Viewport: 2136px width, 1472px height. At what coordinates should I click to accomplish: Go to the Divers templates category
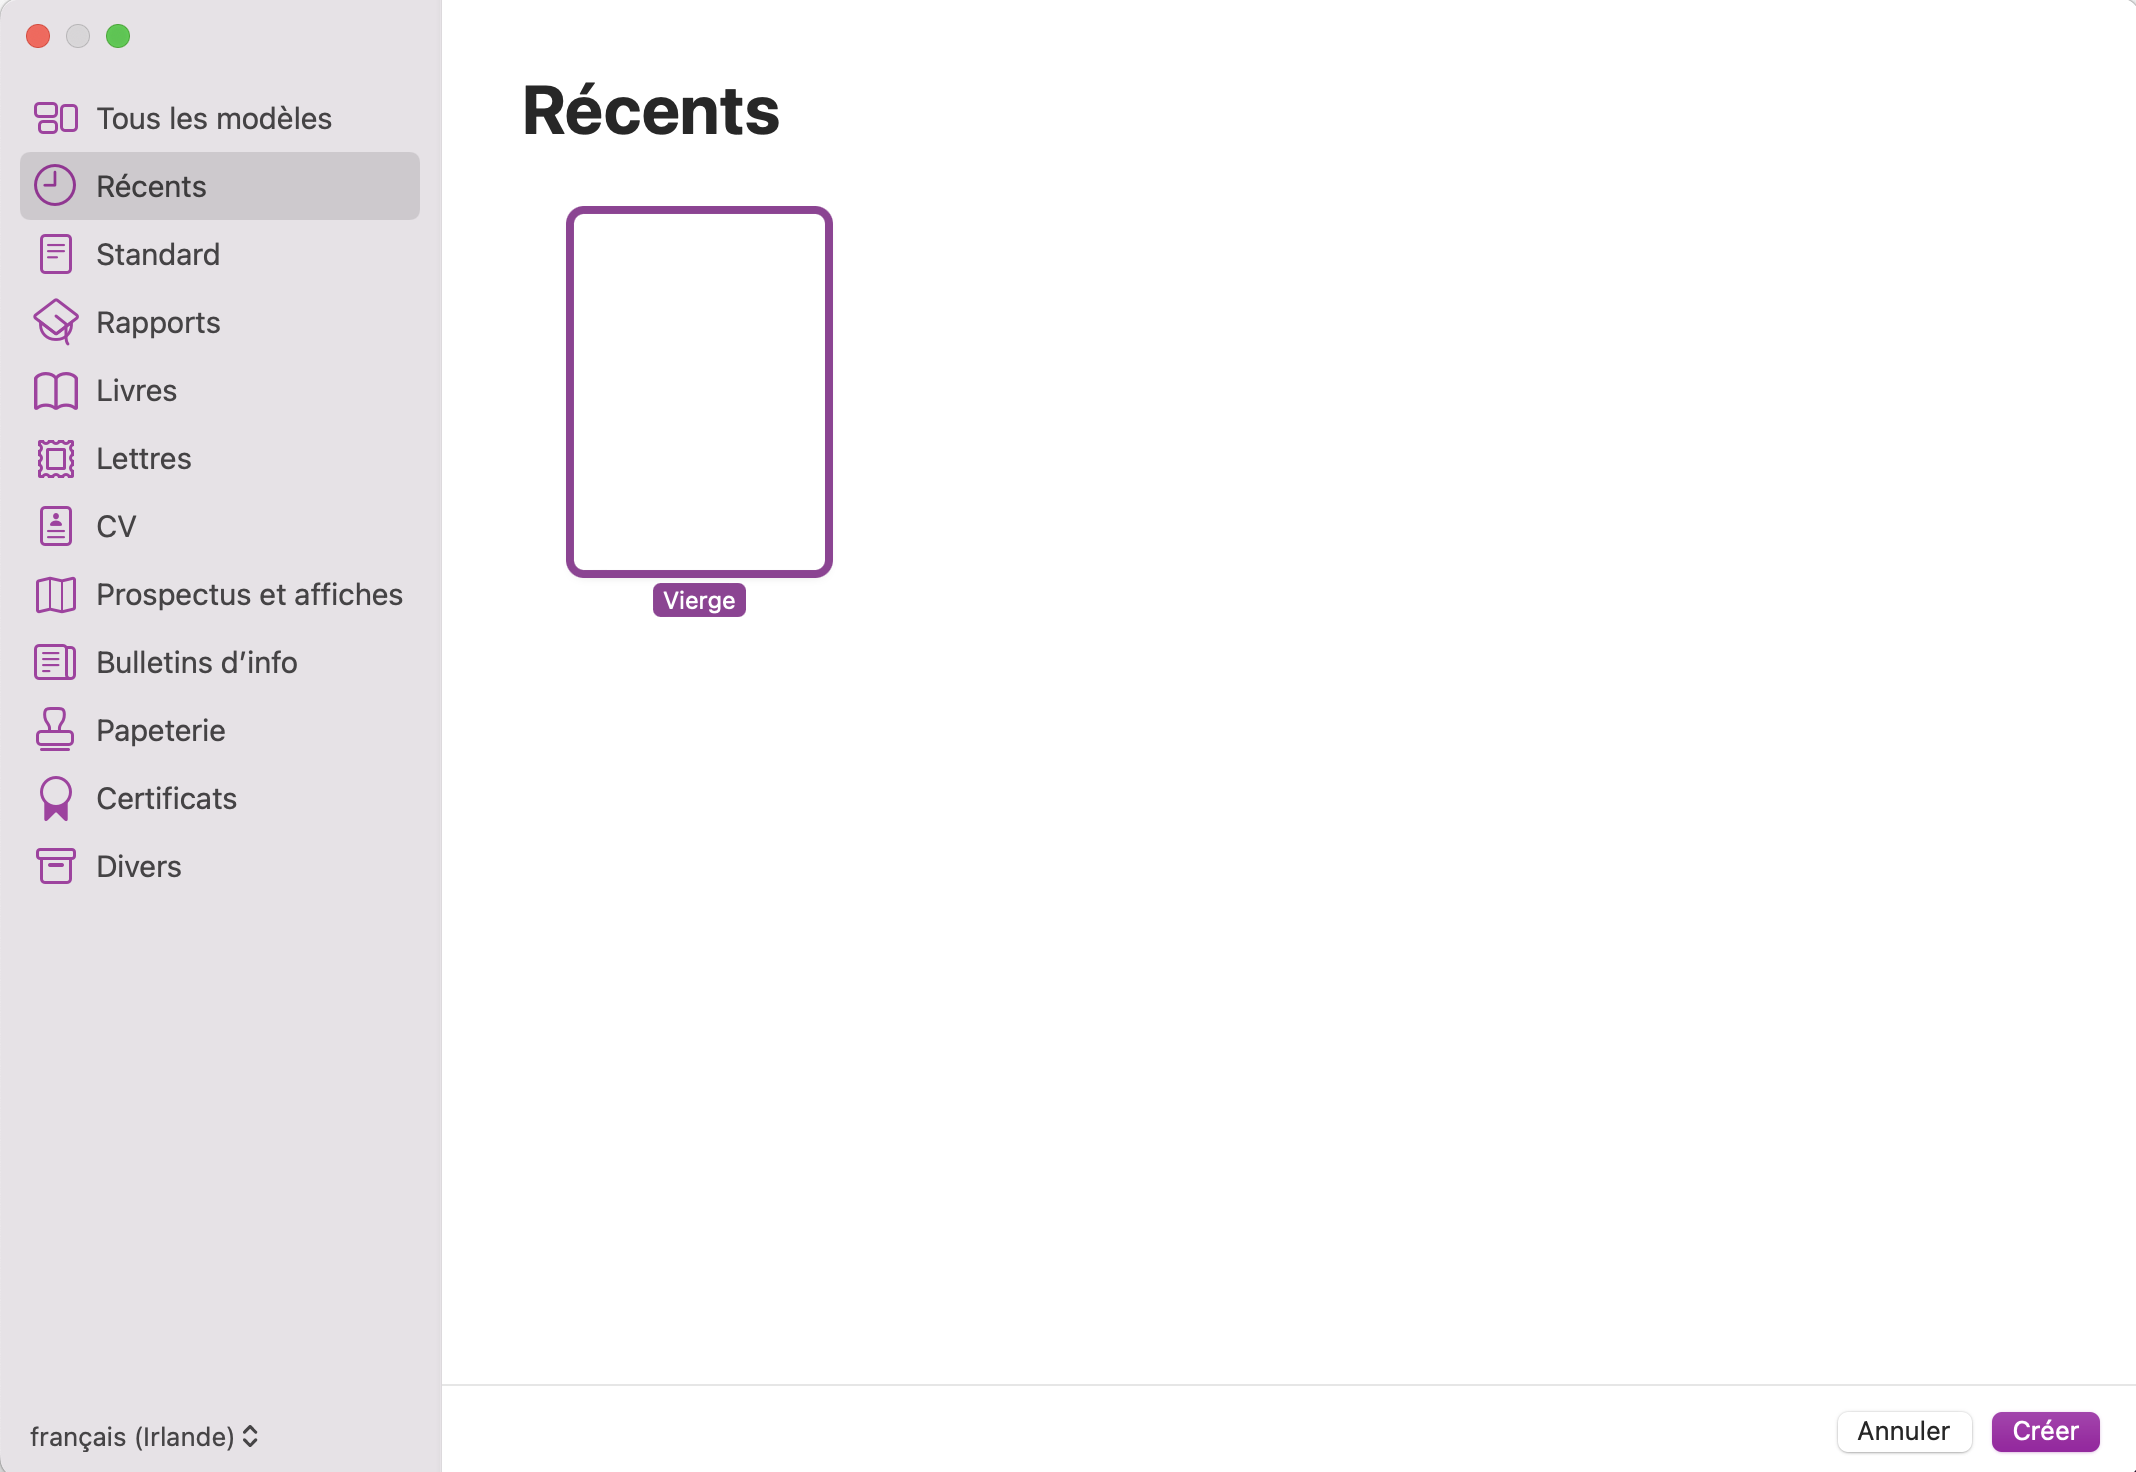point(139,866)
